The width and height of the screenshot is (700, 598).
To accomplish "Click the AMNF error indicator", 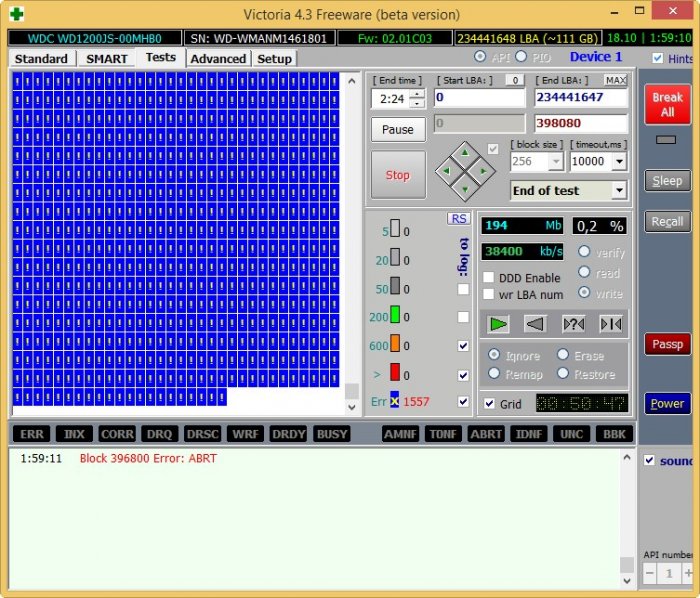I will coord(400,434).
